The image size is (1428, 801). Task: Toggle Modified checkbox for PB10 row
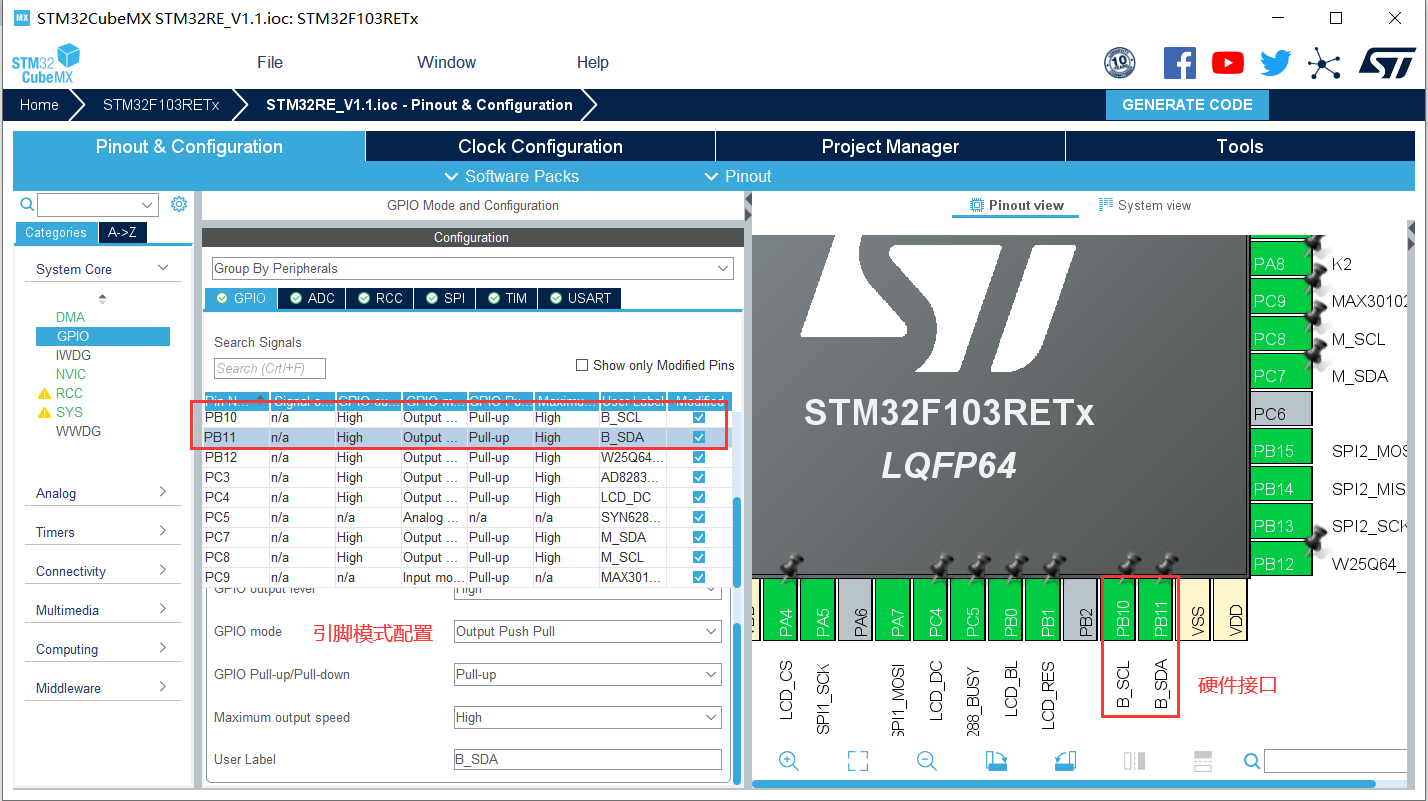pos(699,417)
